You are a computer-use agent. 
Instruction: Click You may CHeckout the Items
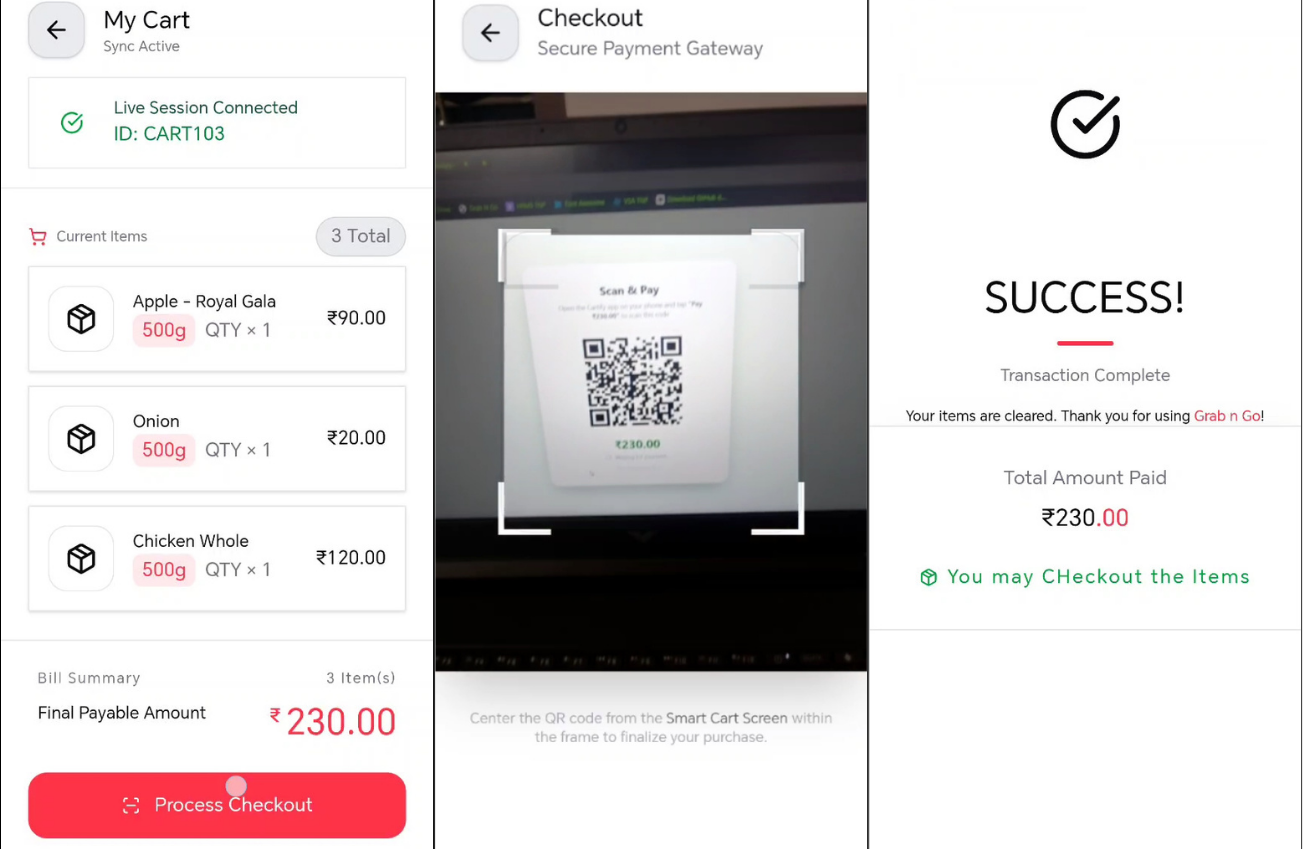[x=1097, y=577]
